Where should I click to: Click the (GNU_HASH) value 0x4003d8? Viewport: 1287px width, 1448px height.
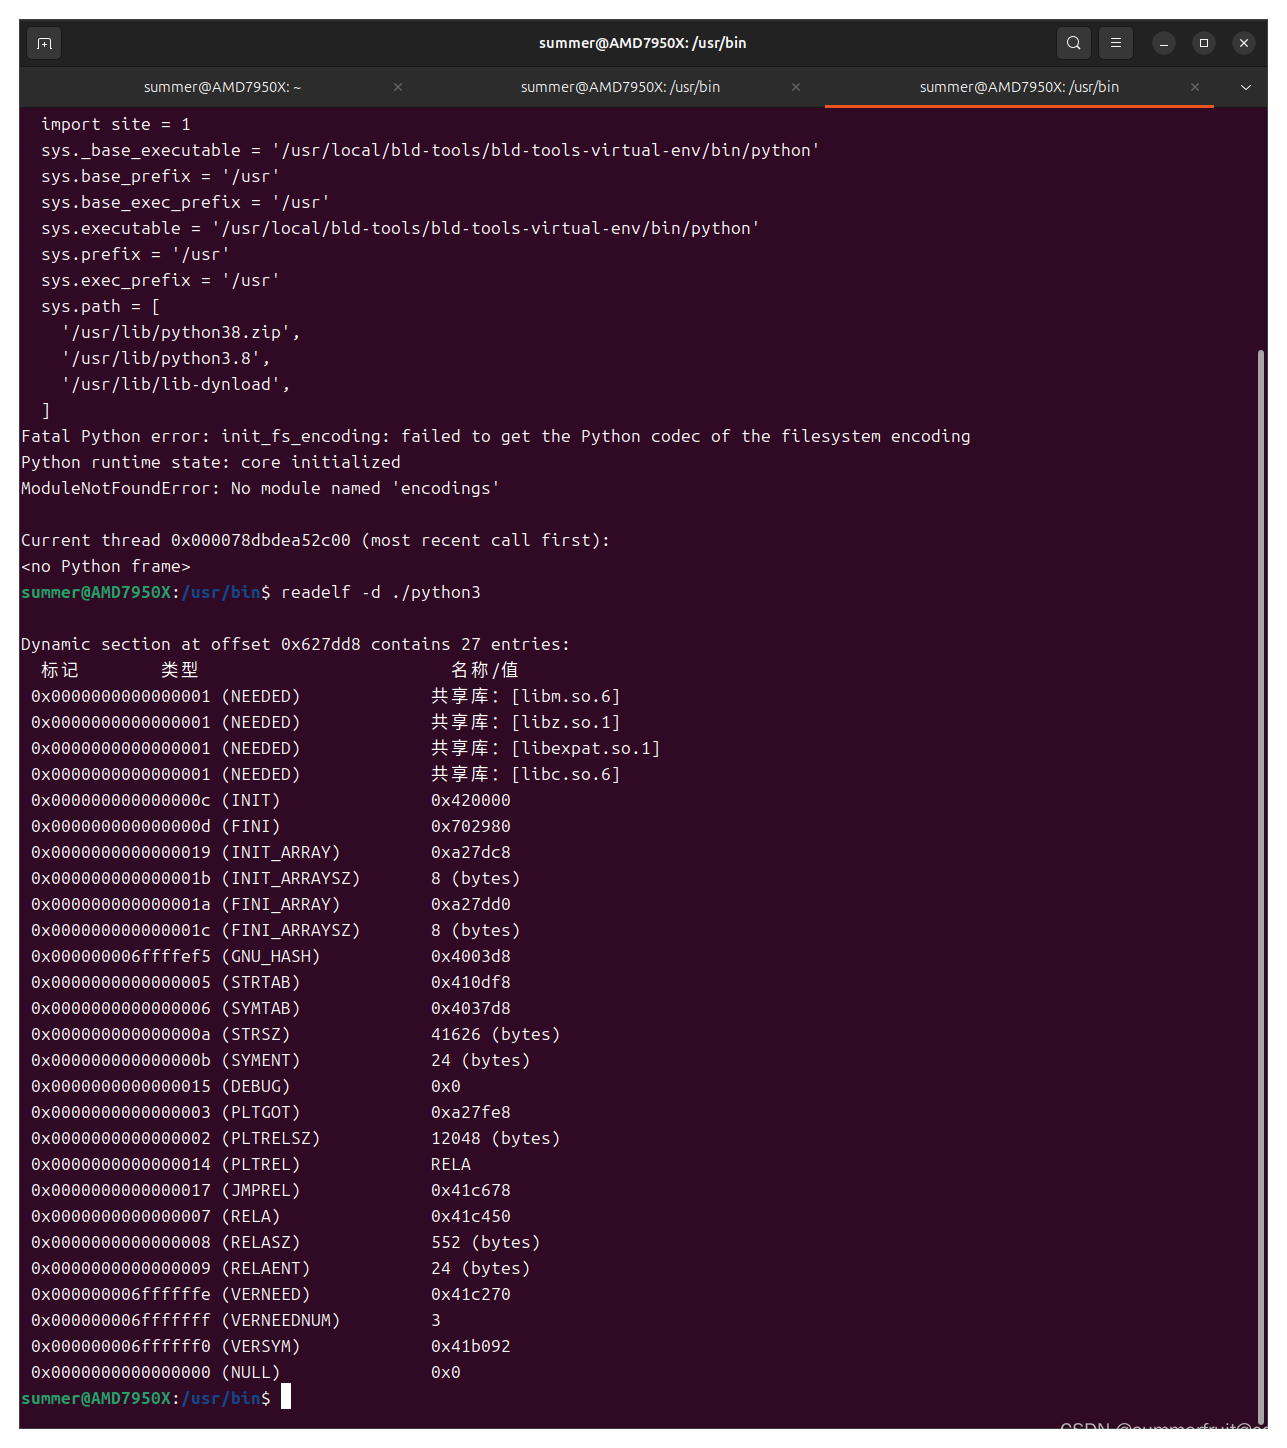(x=471, y=956)
